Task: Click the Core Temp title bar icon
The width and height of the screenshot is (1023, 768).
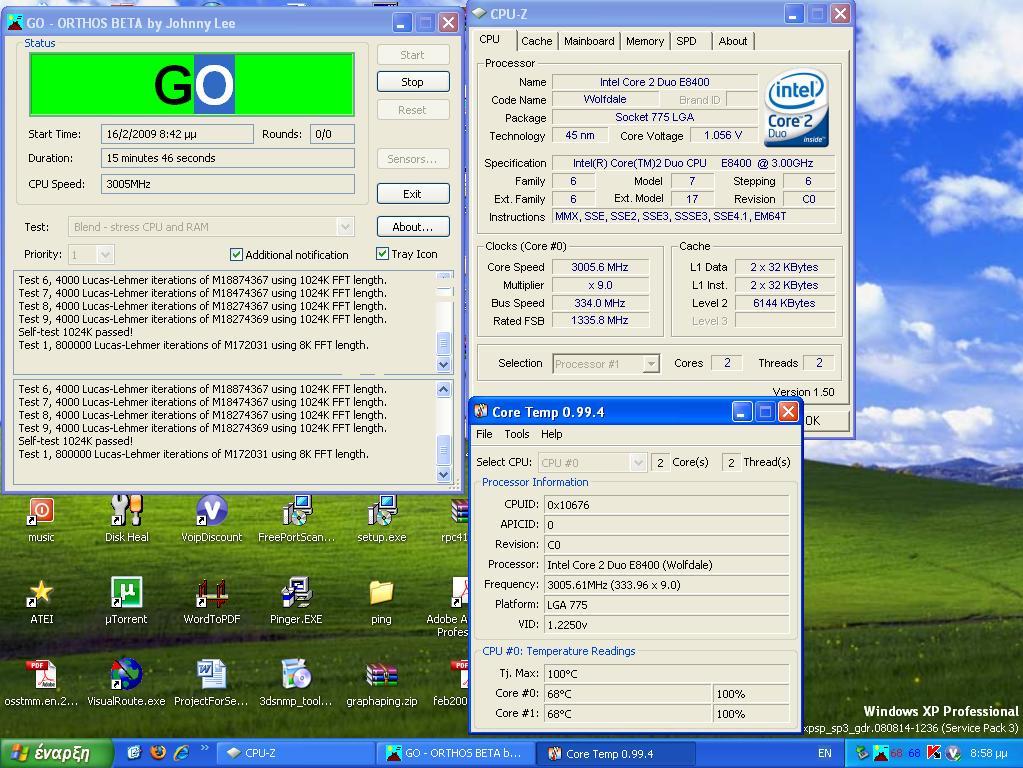Action: coord(481,412)
